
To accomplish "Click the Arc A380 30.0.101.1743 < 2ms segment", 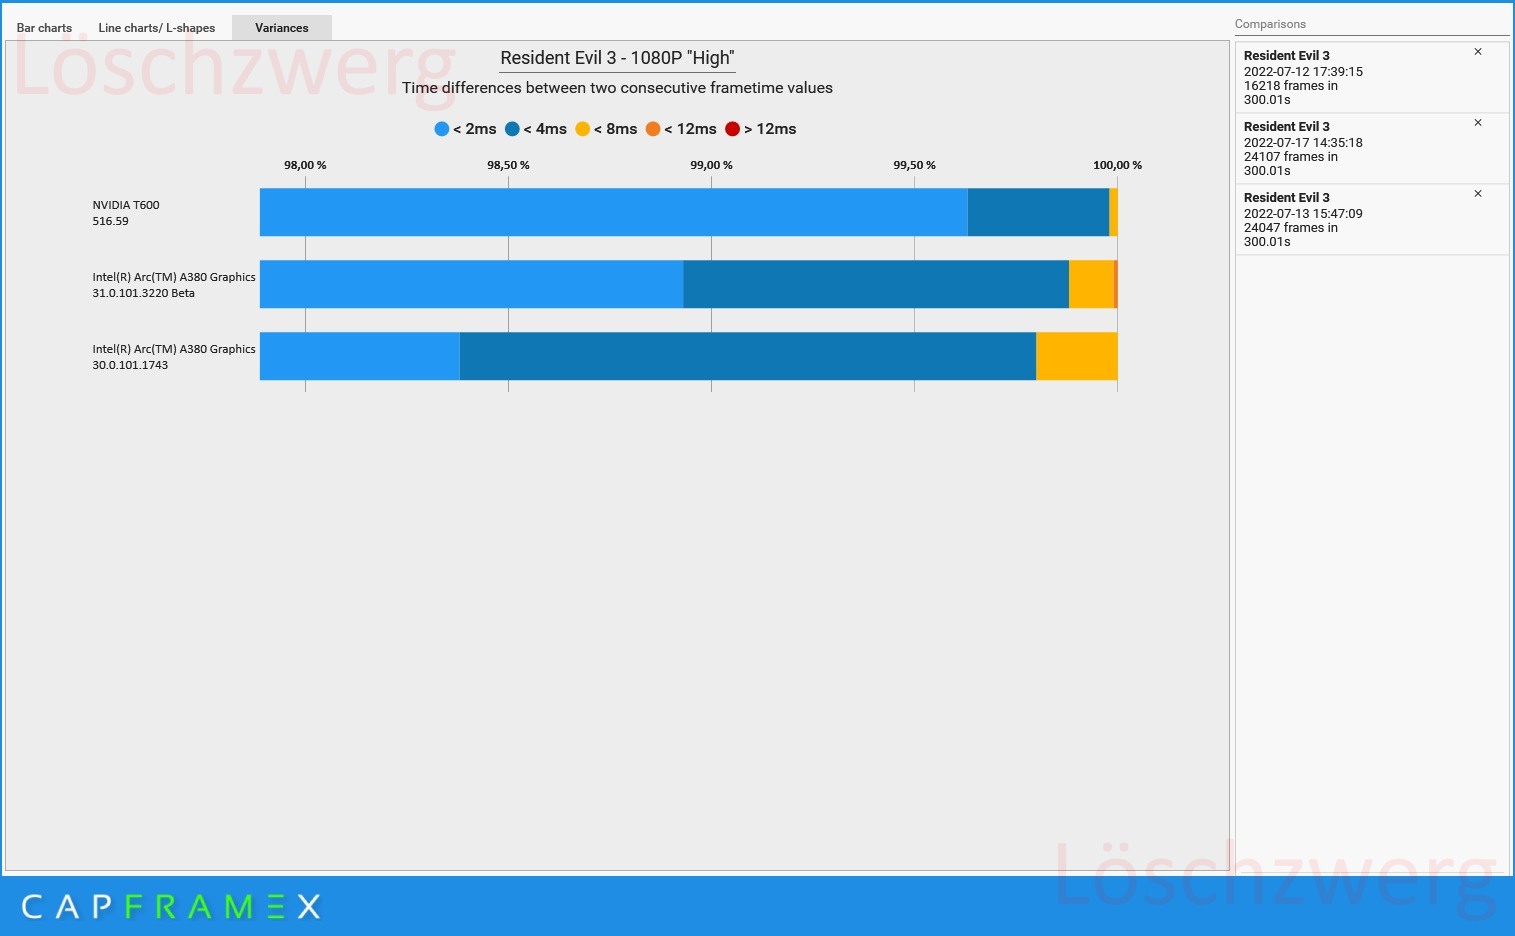I will [x=359, y=356].
